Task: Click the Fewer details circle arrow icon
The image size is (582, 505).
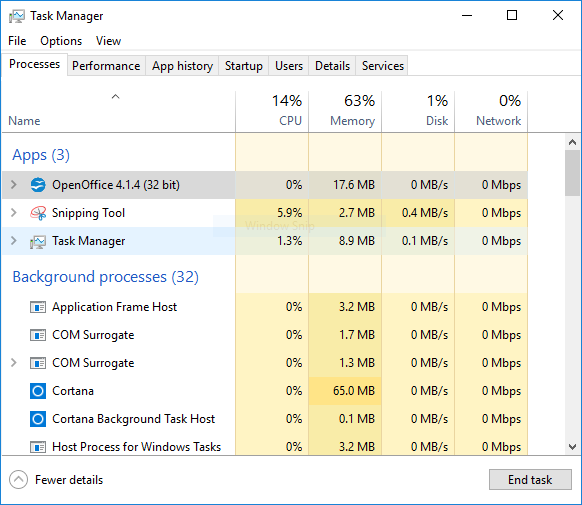Action: pos(19,480)
